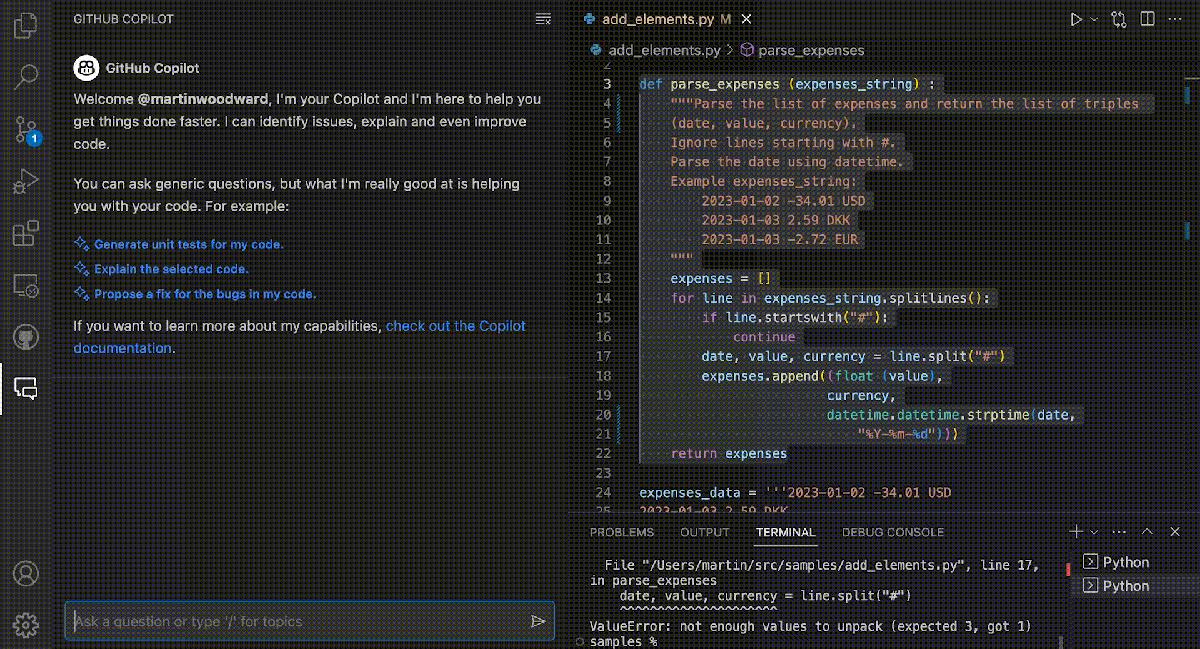Open terminal panel More Actions ellipsis
Image resolution: width=1200 pixels, height=649 pixels.
pyautogui.click(x=1120, y=532)
